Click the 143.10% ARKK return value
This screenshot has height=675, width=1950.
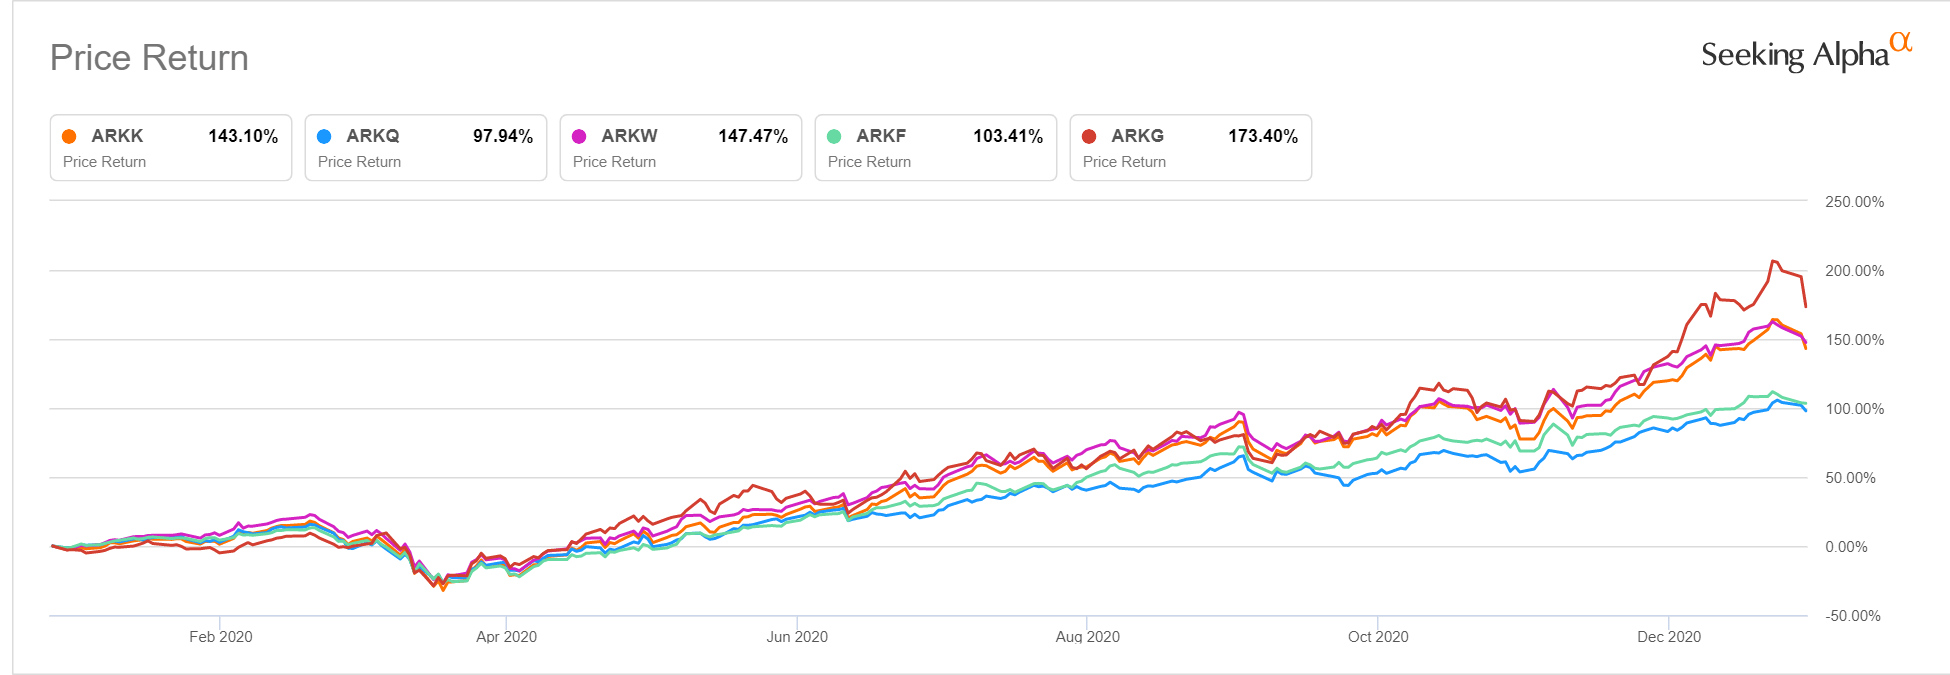pyautogui.click(x=243, y=136)
